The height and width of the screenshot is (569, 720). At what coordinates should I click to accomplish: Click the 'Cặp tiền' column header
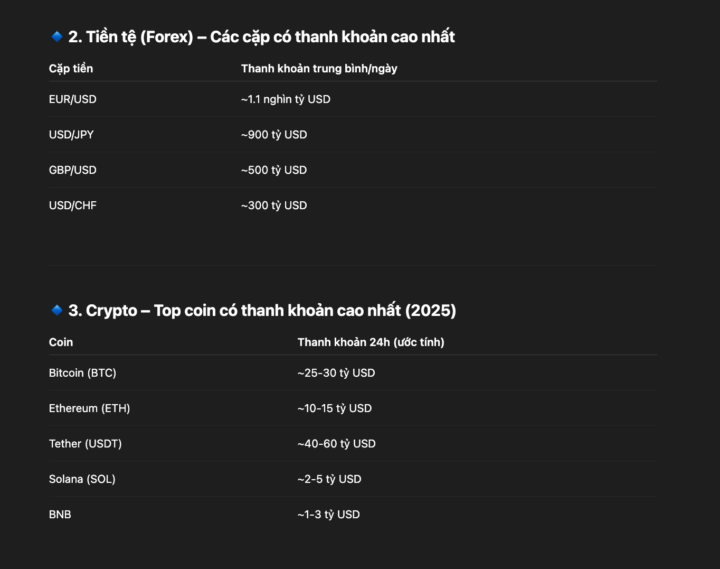[x=71, y=68]
